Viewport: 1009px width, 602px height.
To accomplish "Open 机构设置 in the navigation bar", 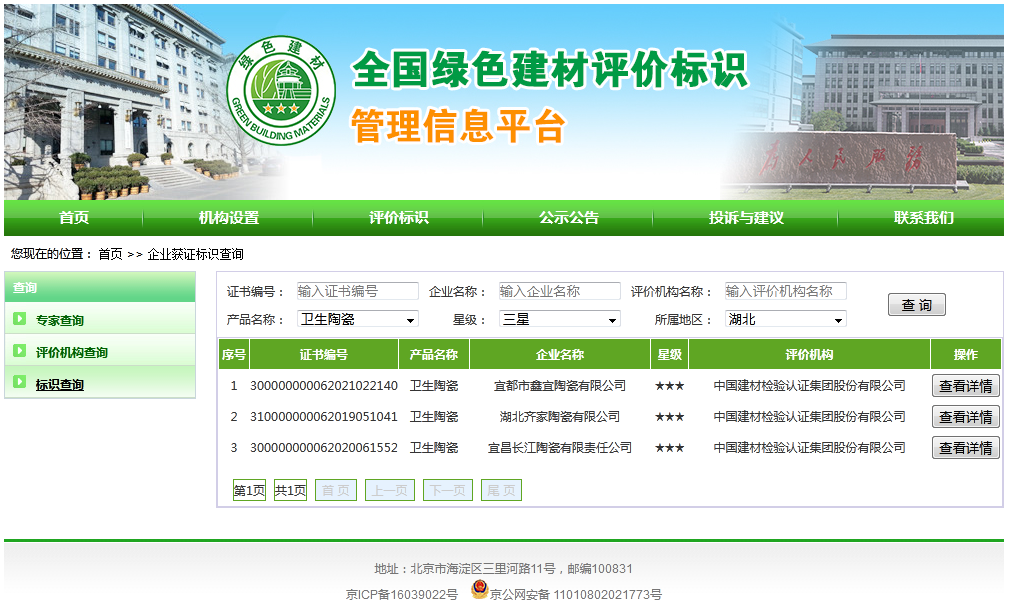I will (x=228, y=218).
